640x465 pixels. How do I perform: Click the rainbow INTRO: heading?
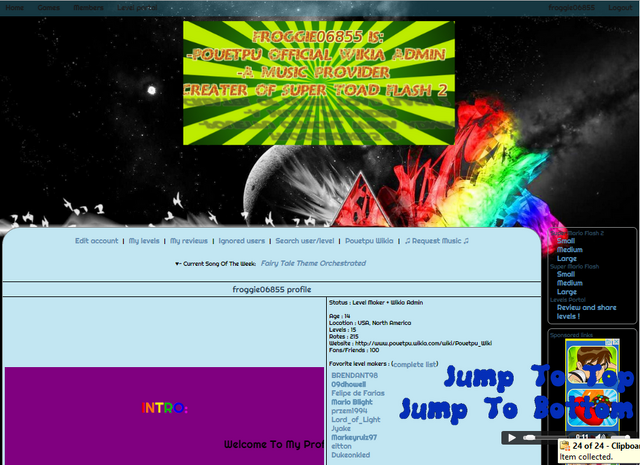[x=165, y=408]
